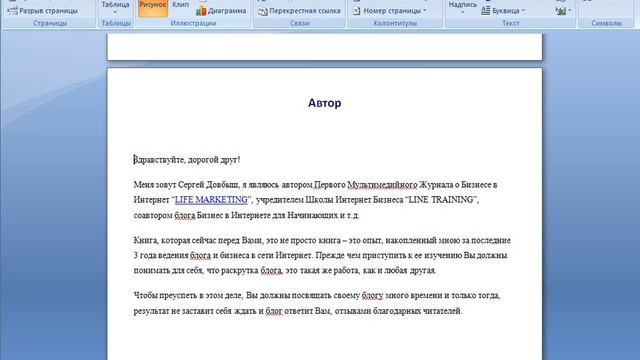
Task: Open the Таблица dropdown
Action: coord(115,8)
